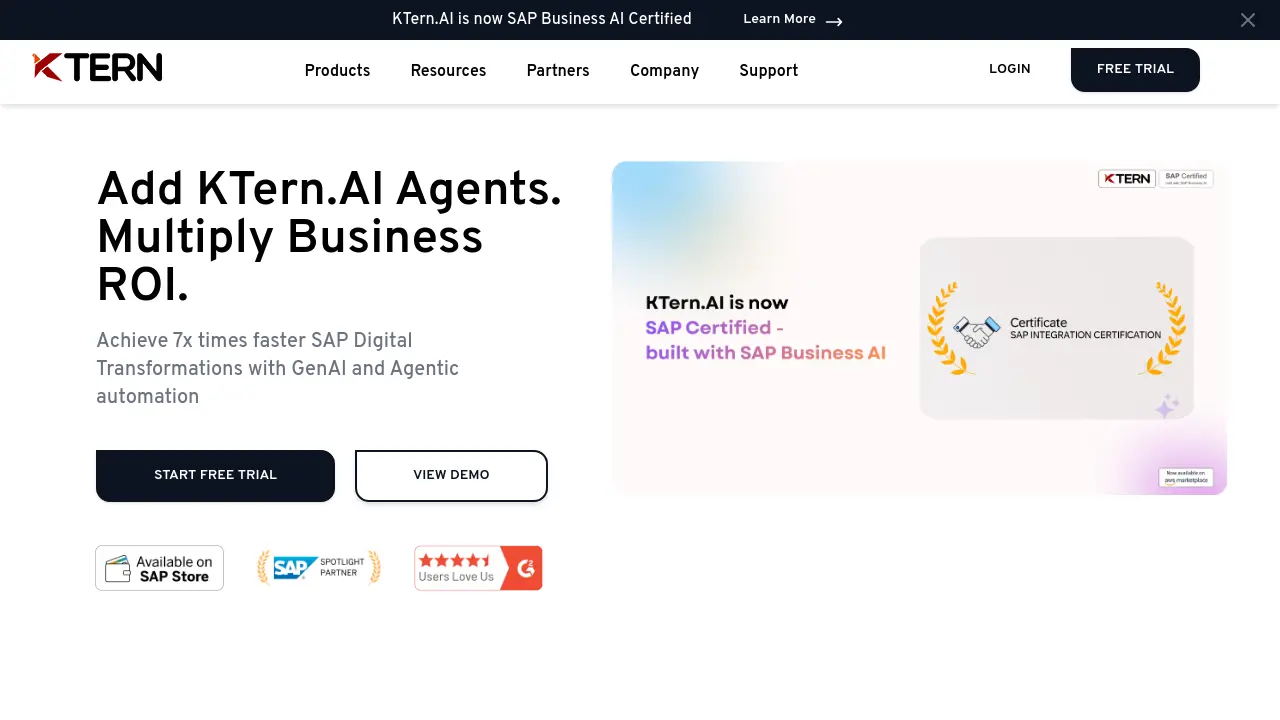
Task: Follow the Learn More banner link
Action: tap(780, 19)
